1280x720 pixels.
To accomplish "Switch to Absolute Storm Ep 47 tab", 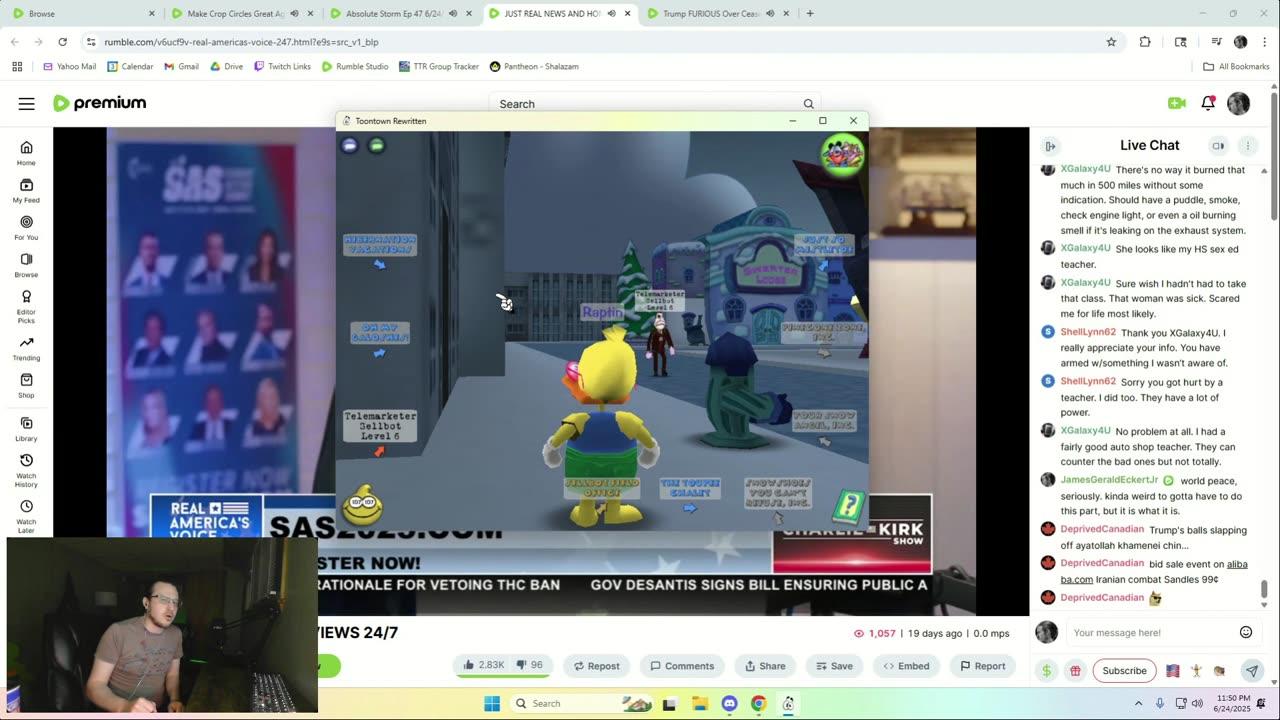I will tap(401, 13).
